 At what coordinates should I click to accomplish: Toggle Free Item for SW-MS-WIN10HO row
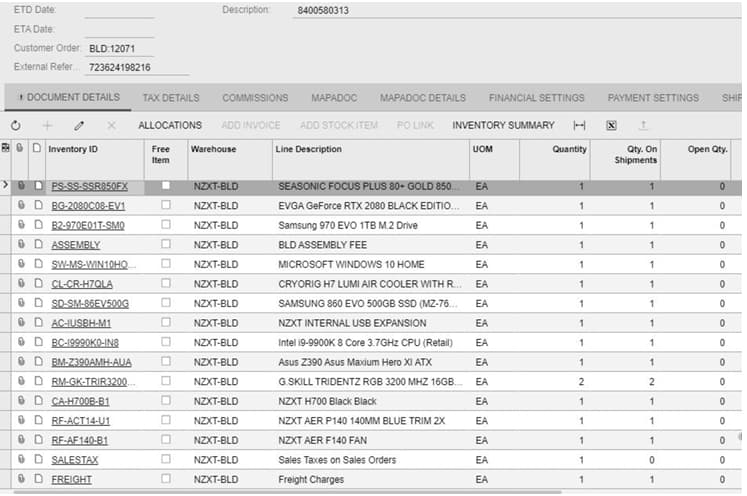[x=166, y=263]
